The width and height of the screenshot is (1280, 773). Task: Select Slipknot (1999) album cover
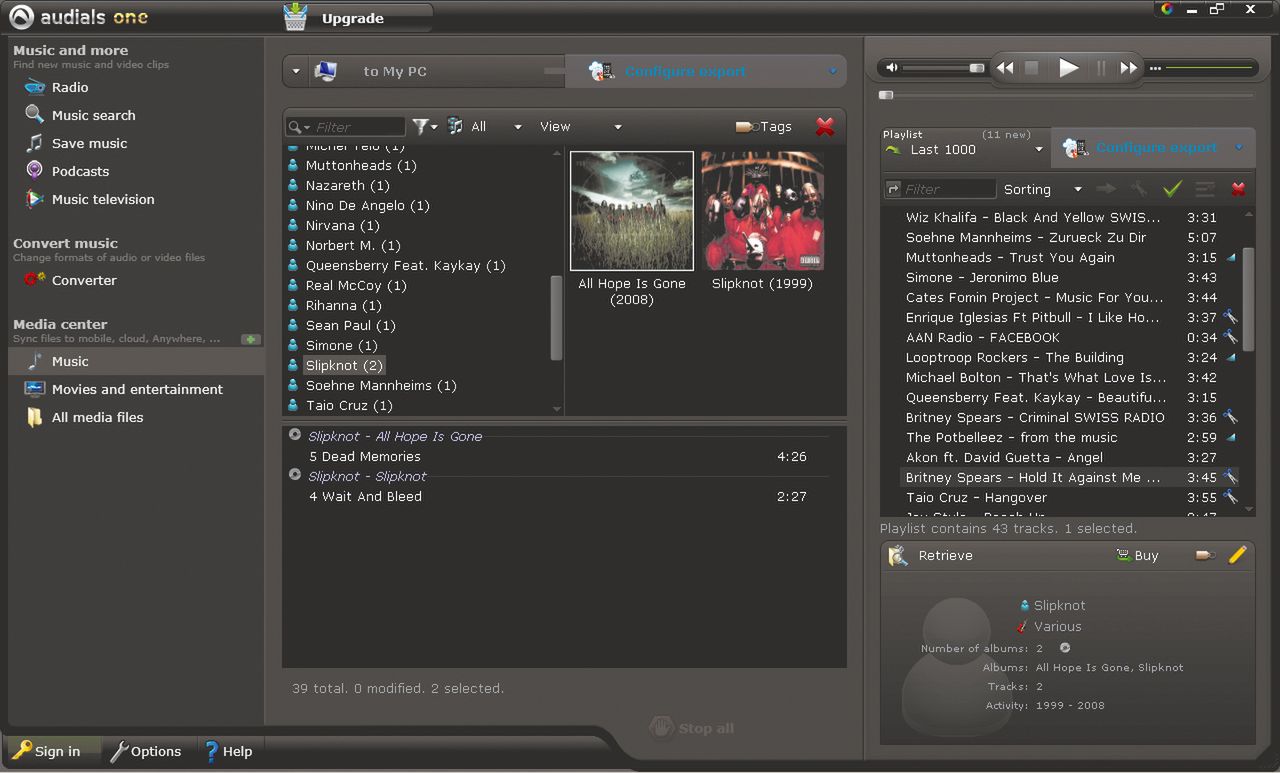[x=763, y=210]
